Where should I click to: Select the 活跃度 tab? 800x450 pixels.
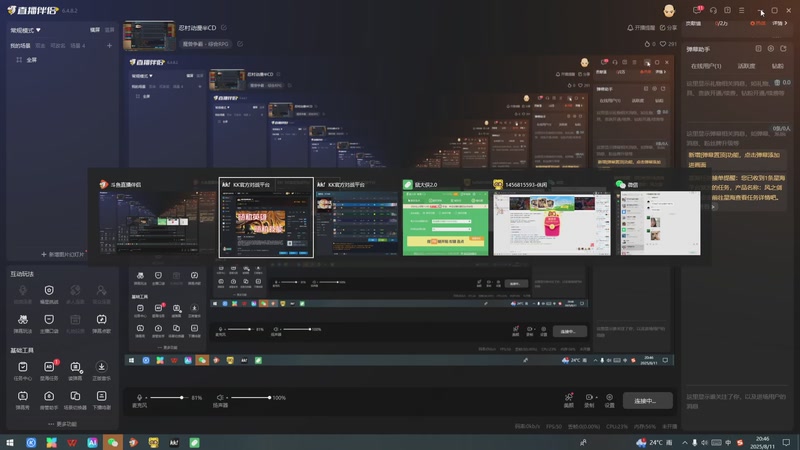(x=746, y=66)
